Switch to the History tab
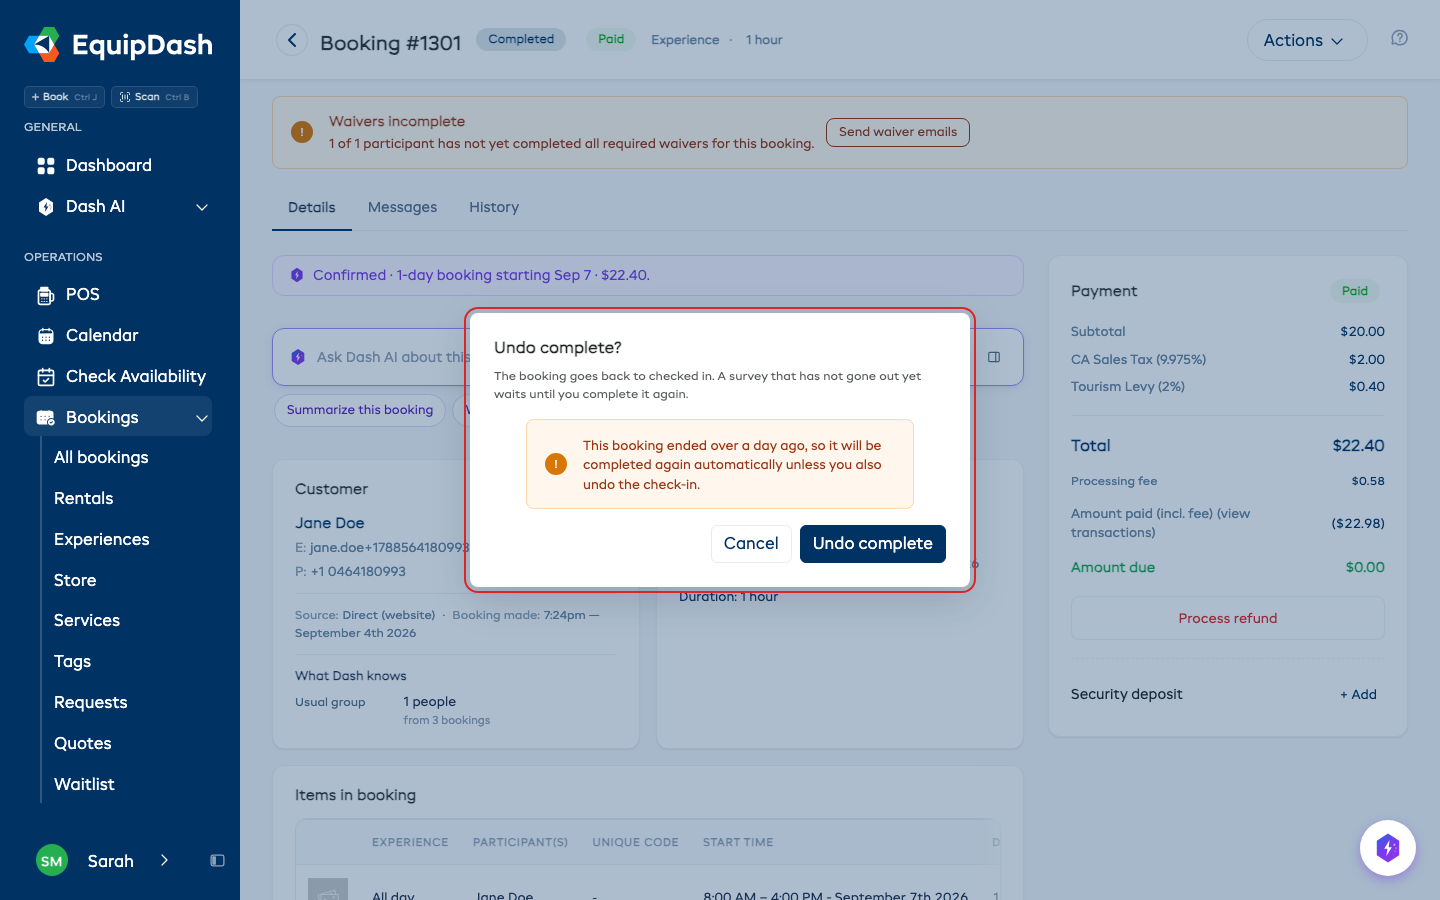Screen dimensions: 1440x900 click(494, 207)
